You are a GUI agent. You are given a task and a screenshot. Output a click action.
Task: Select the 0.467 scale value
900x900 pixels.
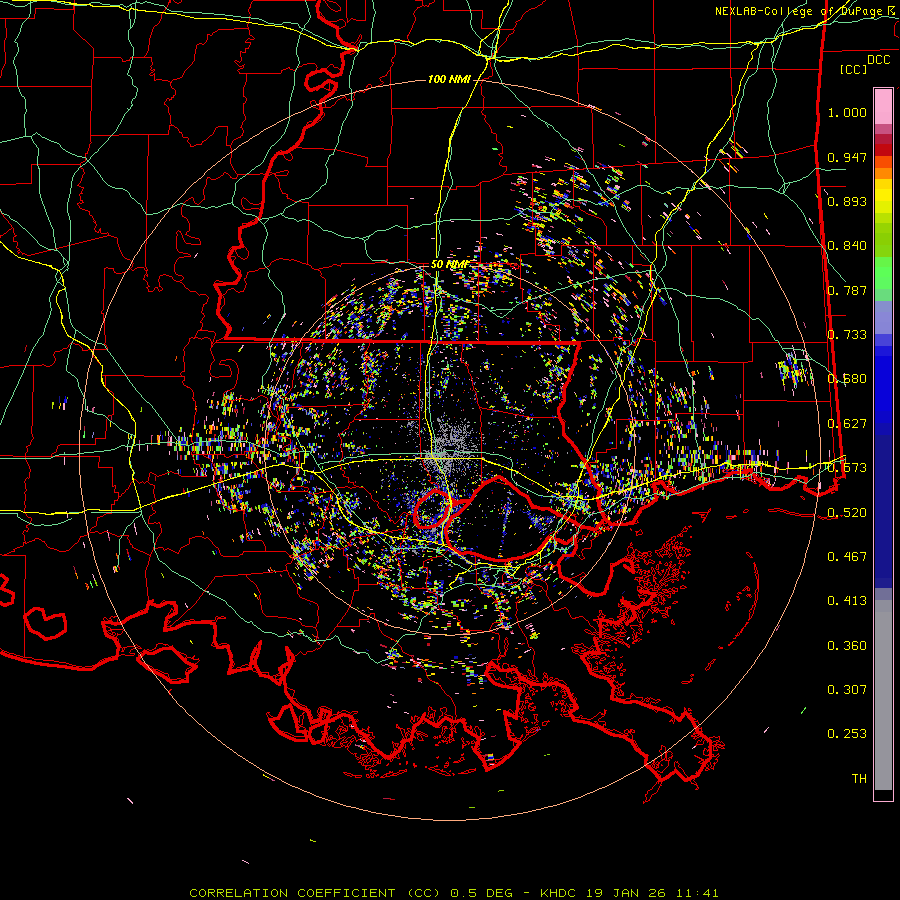pos(847,557)
